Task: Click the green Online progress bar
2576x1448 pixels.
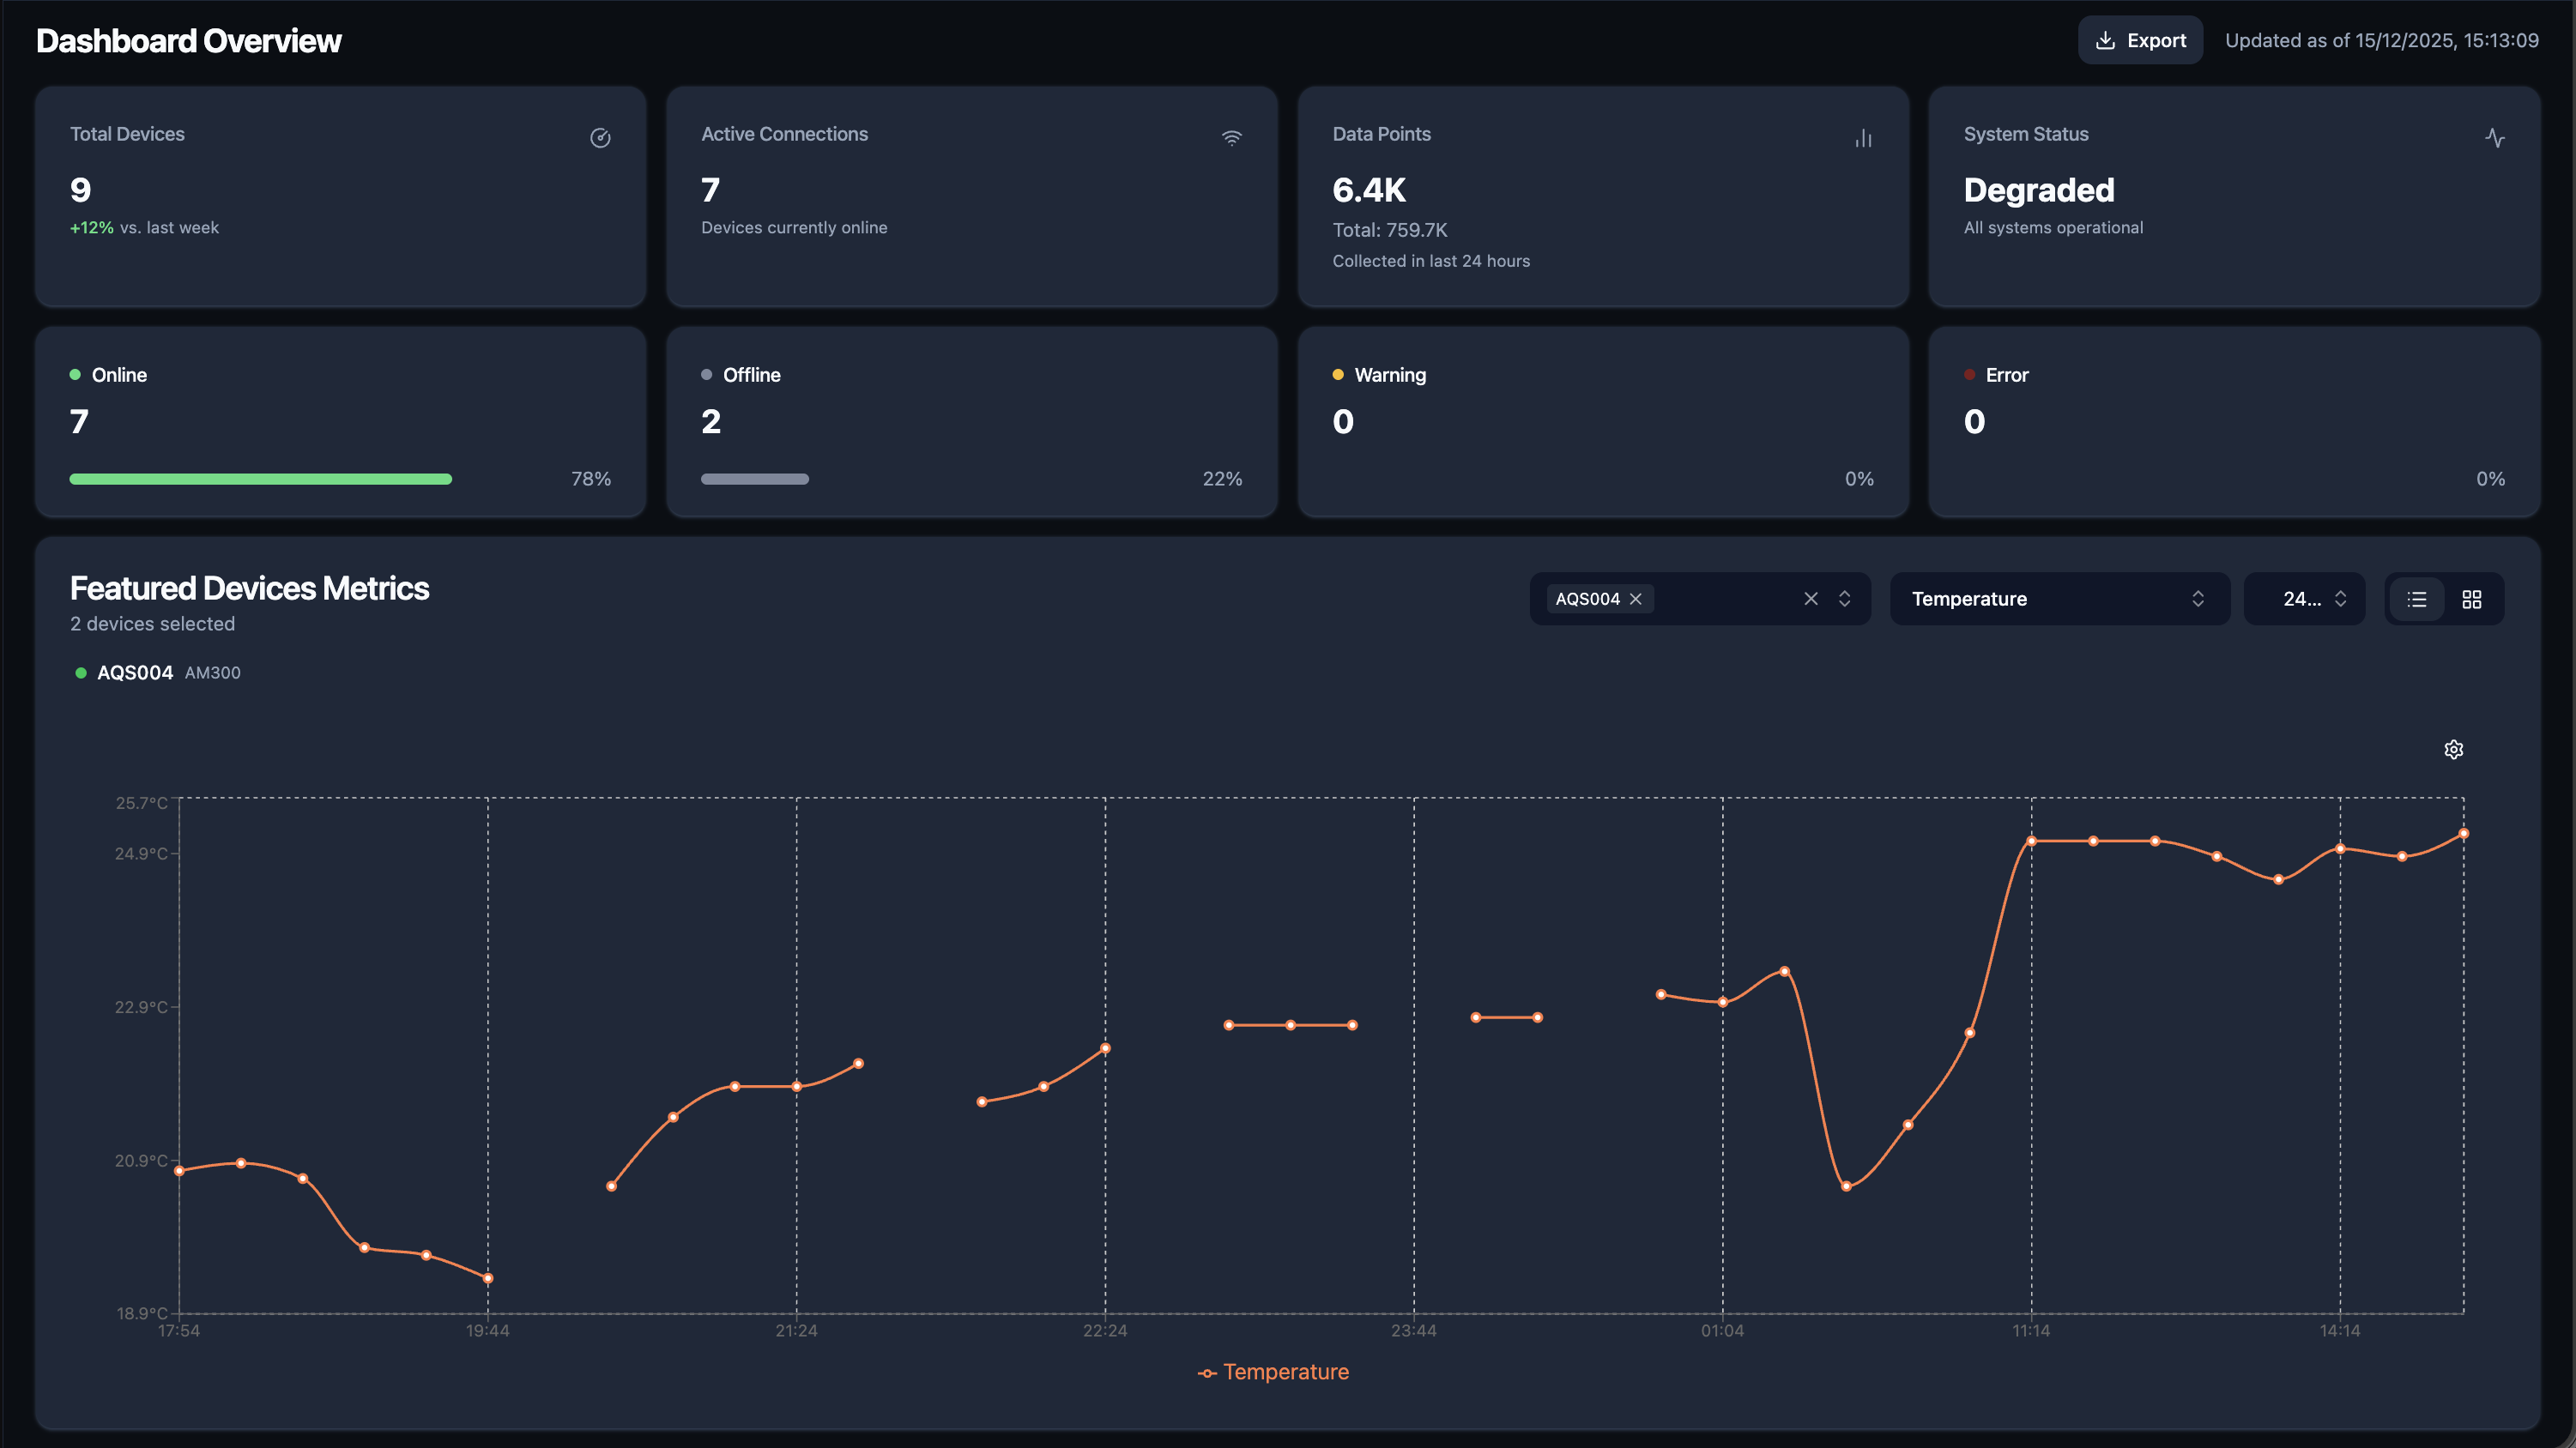Action: pyautogui.click(x=260, y=479)
